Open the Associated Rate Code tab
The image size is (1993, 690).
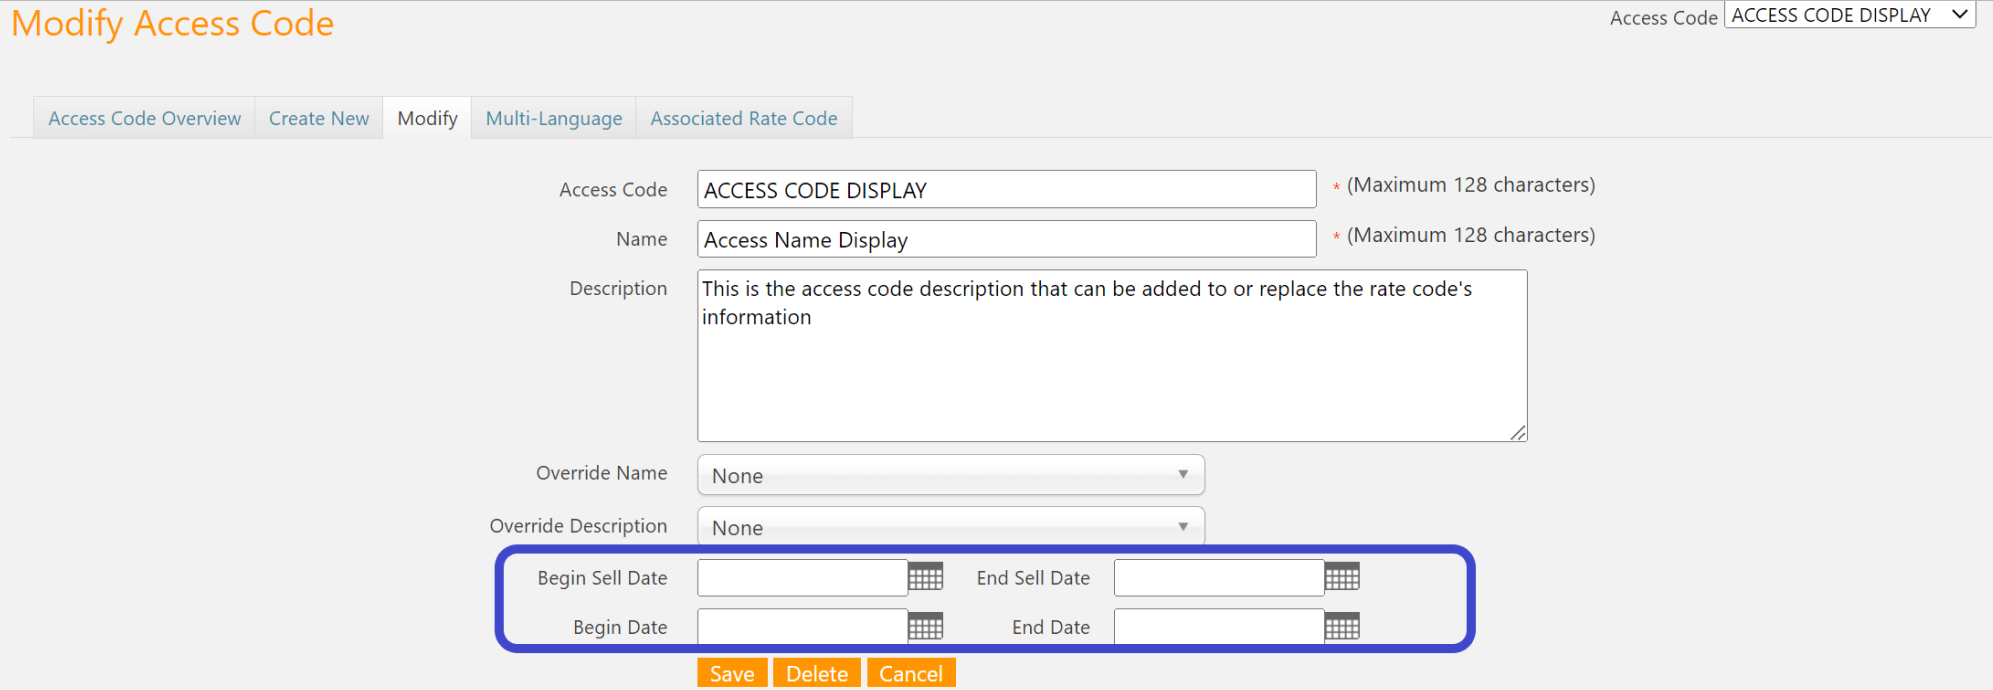click(x=744, y=118)
